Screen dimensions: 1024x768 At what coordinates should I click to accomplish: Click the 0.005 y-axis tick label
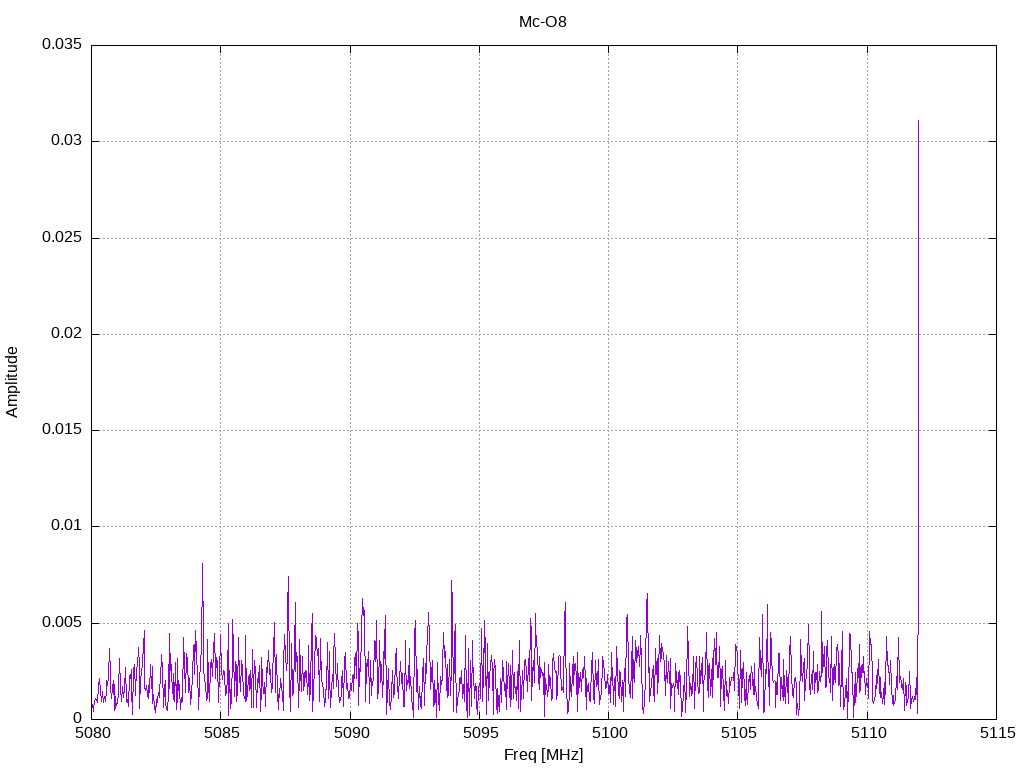[x=61, y=623]
